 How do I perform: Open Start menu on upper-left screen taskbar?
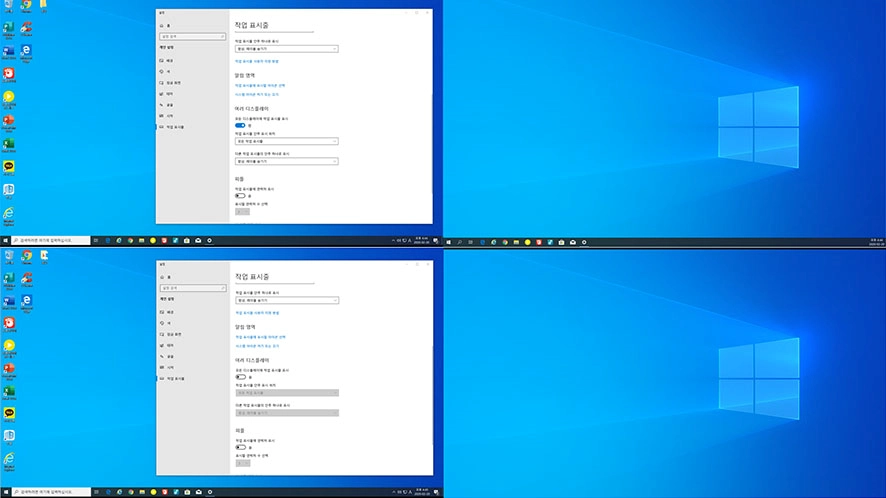click(x=6, y=240)
